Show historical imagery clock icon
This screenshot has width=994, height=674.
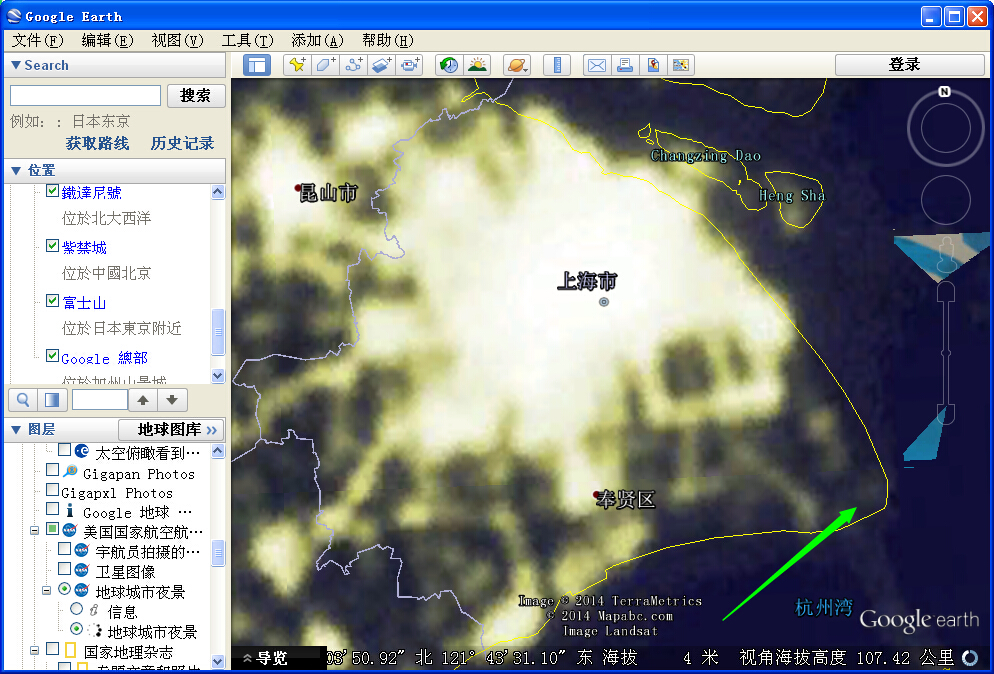[449, 65]
